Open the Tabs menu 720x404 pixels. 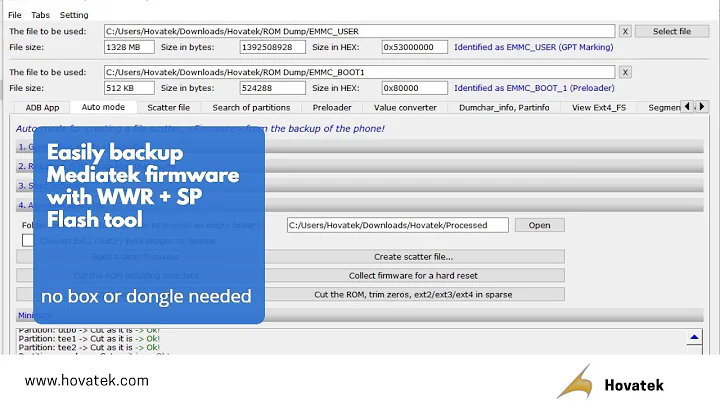point(40,15)
